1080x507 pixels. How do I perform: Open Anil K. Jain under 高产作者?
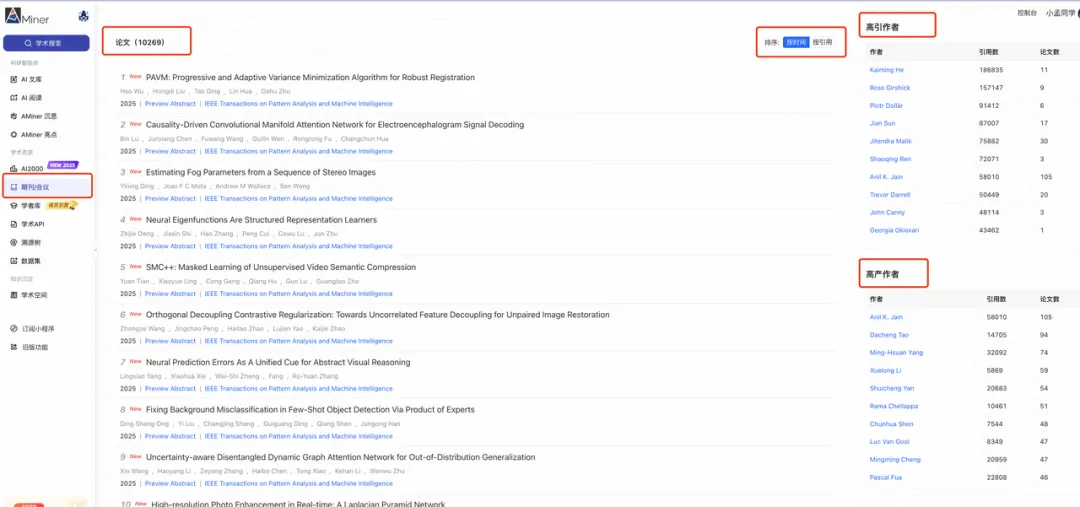pyautogui.click(x=886, y=318)
